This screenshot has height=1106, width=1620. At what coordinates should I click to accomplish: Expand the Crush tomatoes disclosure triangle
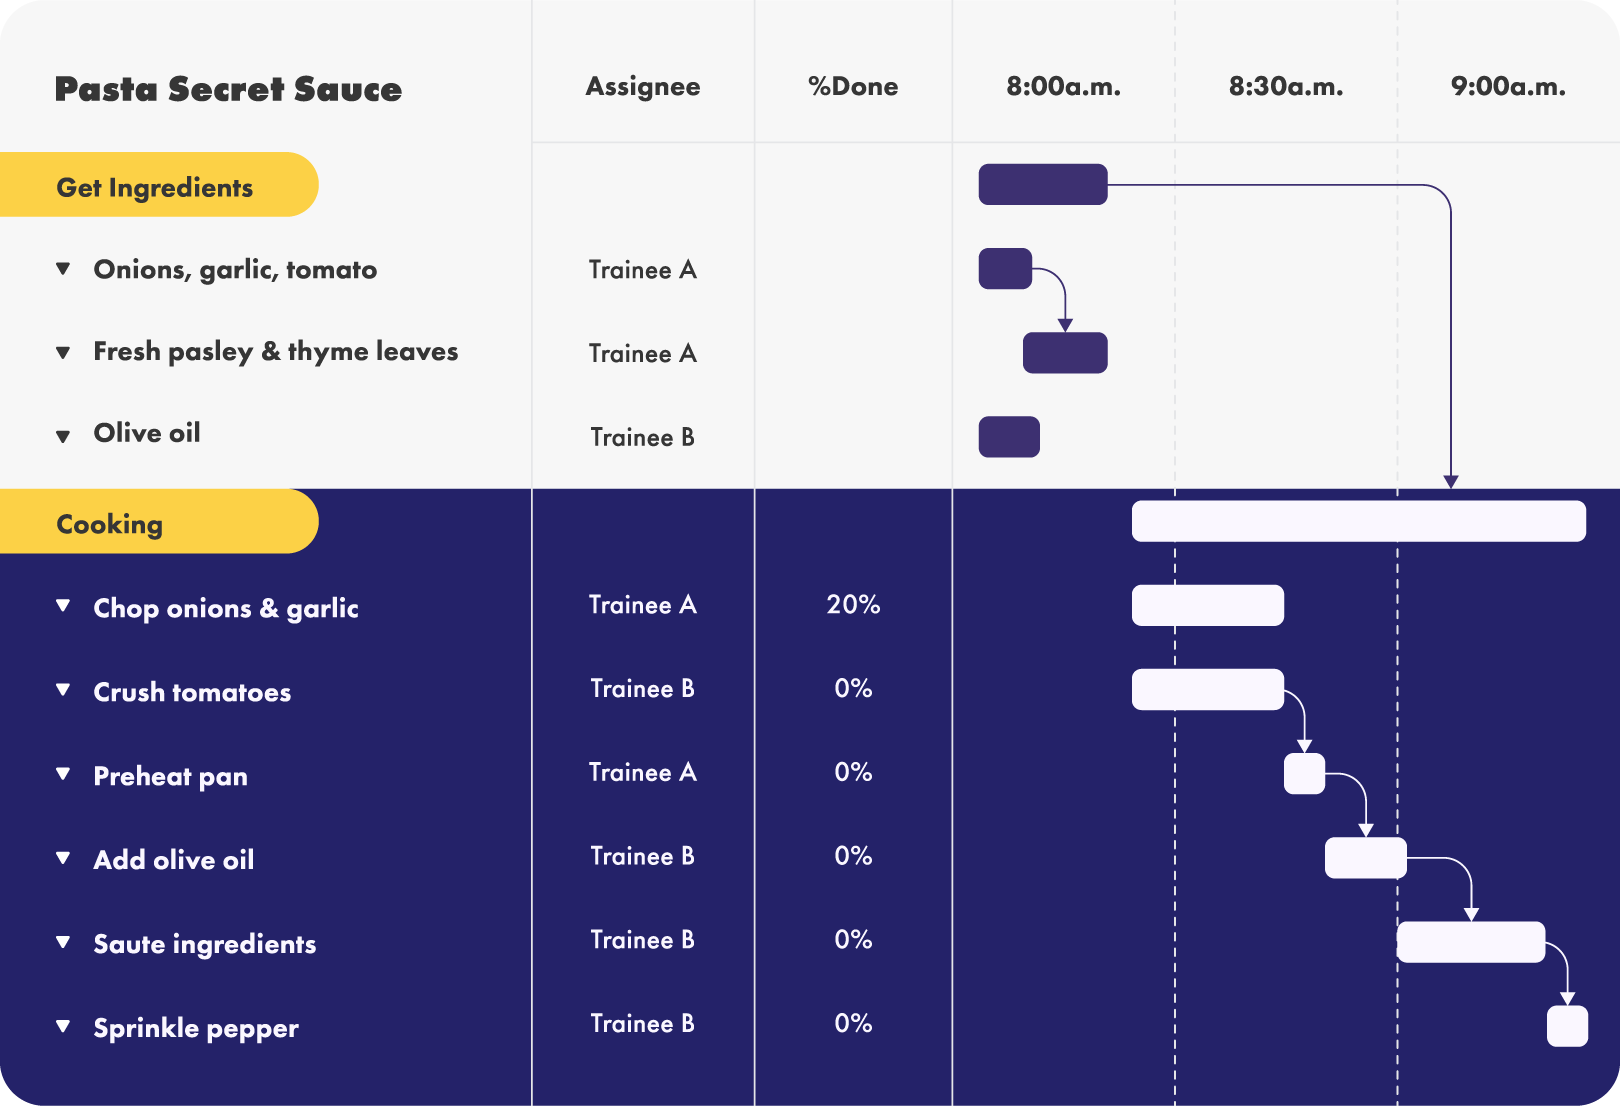point(63,689)
